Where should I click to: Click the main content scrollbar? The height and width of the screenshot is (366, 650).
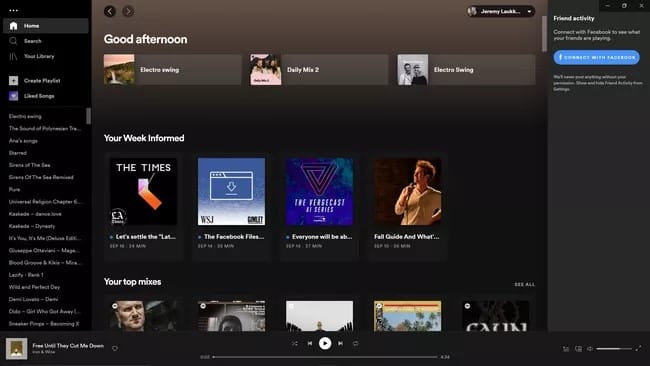(544, 34)
